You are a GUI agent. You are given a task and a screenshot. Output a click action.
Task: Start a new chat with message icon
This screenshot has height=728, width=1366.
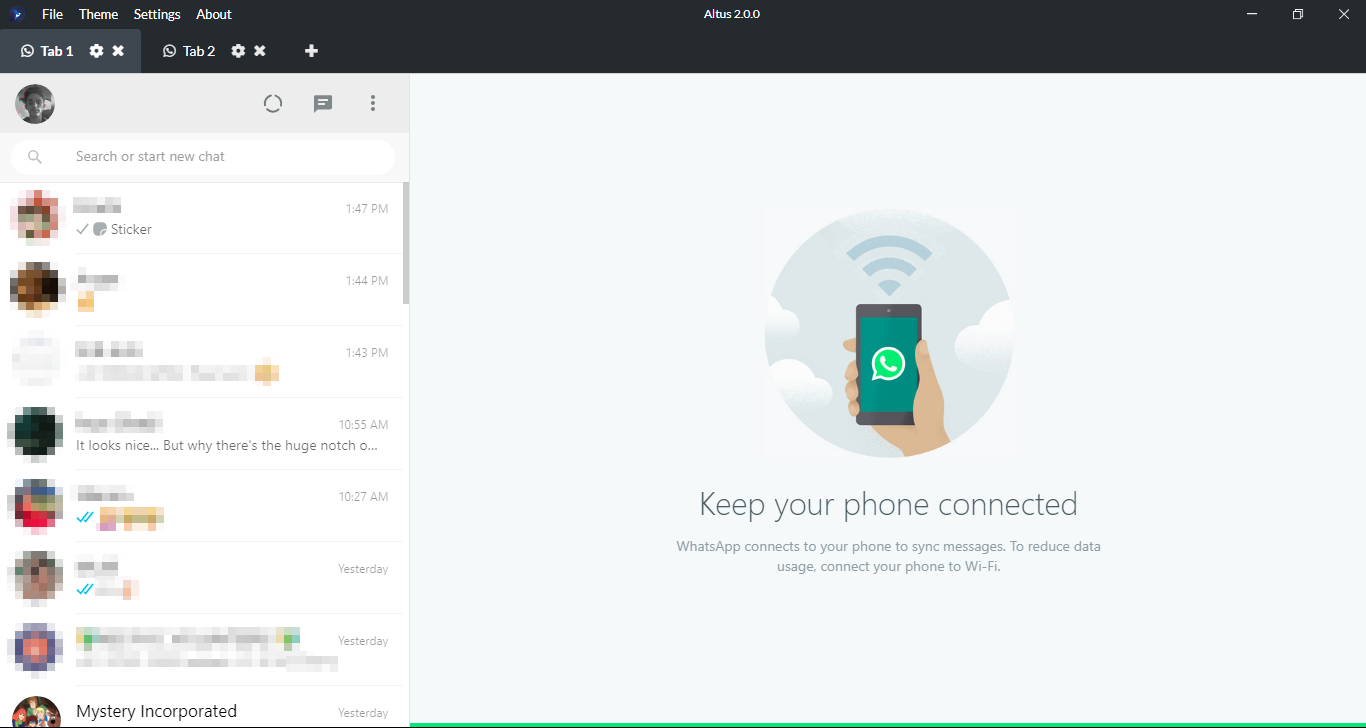323,103
